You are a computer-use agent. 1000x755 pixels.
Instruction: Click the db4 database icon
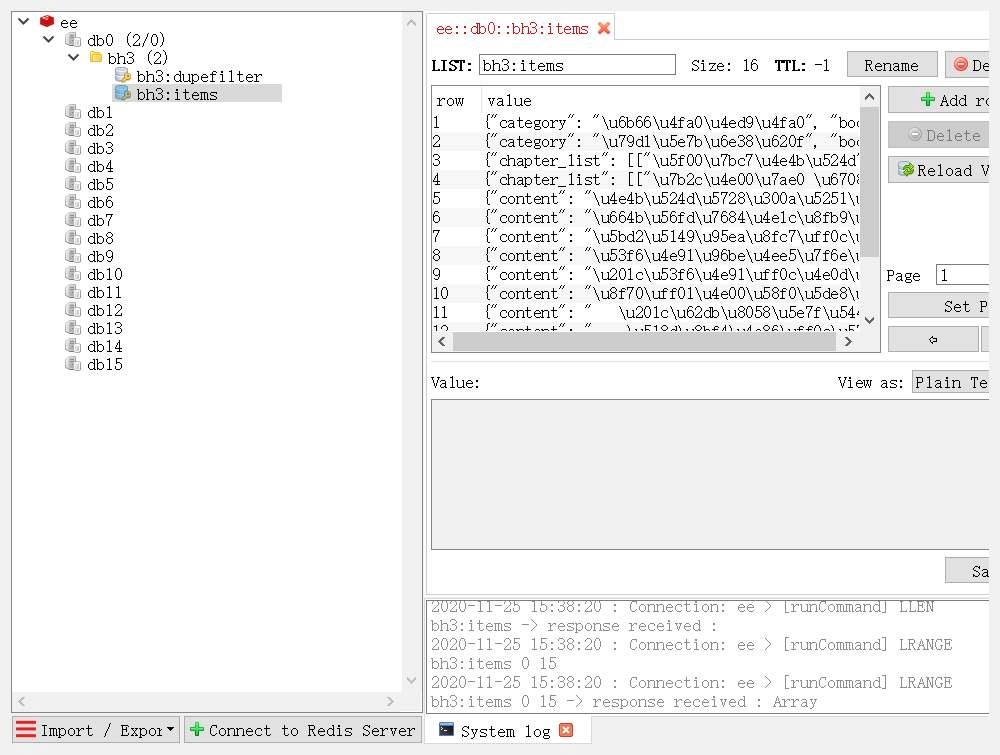point(73,166)
